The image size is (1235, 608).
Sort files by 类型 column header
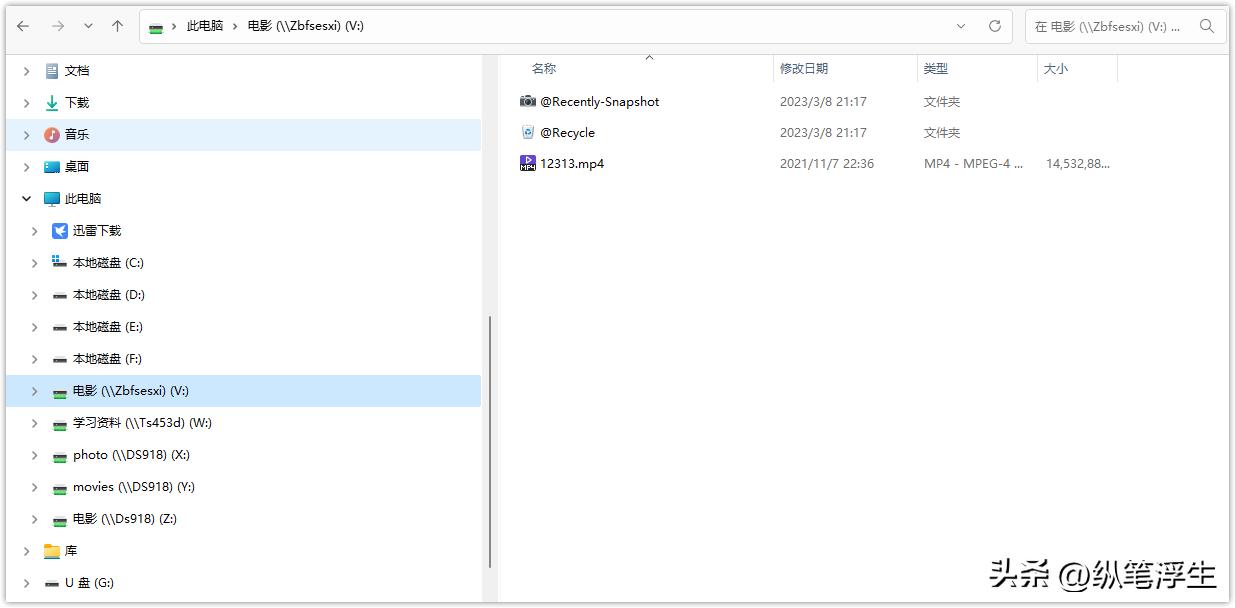pos(936,69)
